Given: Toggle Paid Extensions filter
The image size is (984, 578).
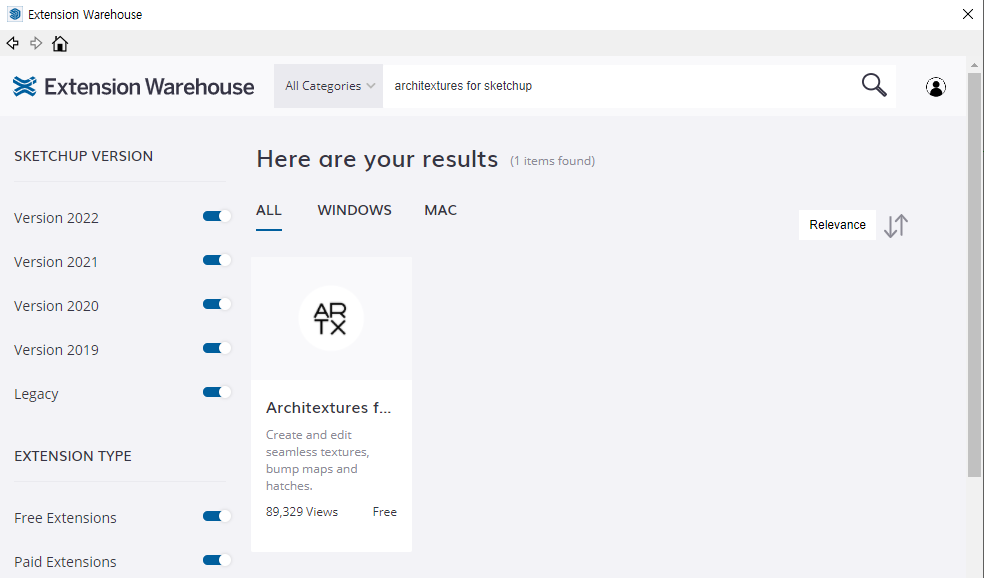Looking at the screenshot, I should coord(217,560).
